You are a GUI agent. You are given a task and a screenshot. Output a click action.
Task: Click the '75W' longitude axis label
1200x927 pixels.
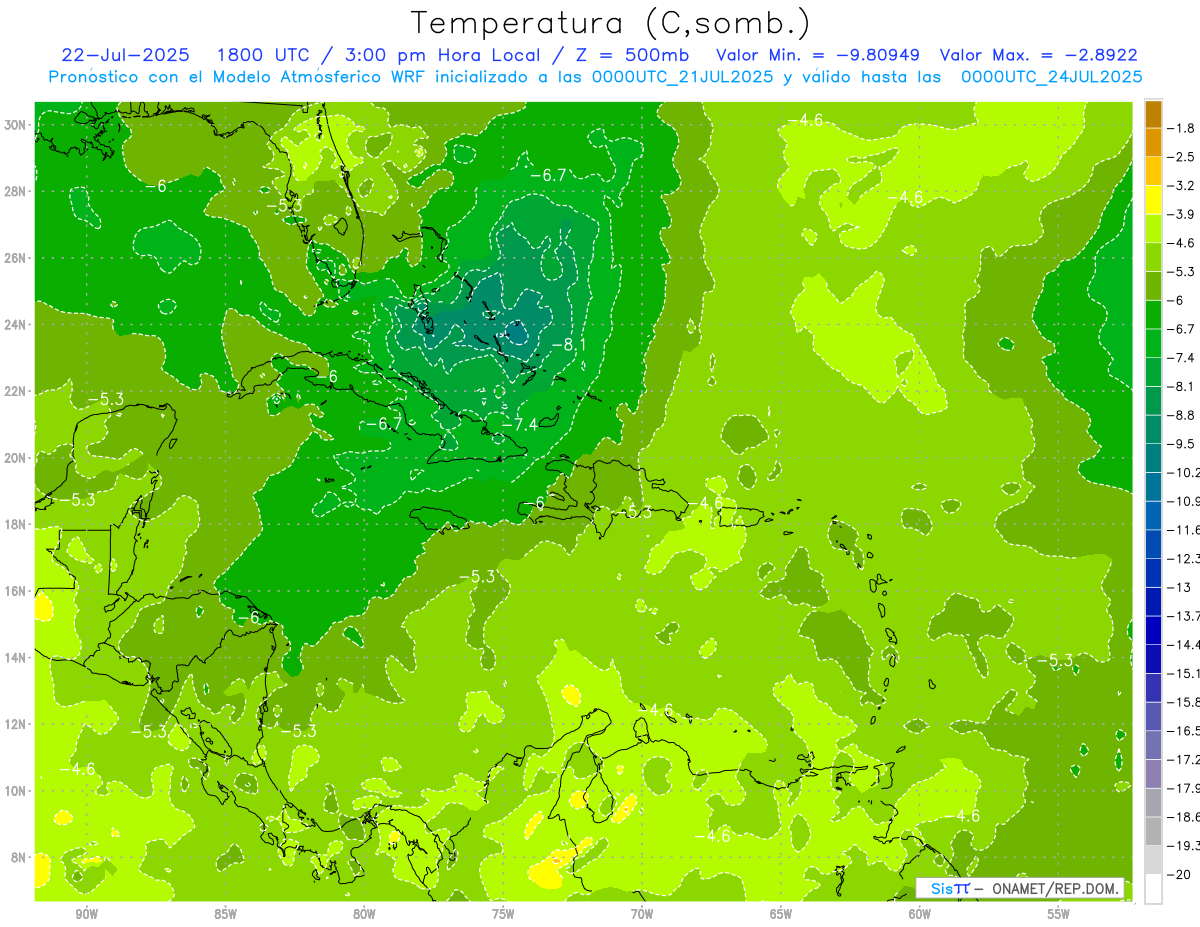click(x=503, y=914)
